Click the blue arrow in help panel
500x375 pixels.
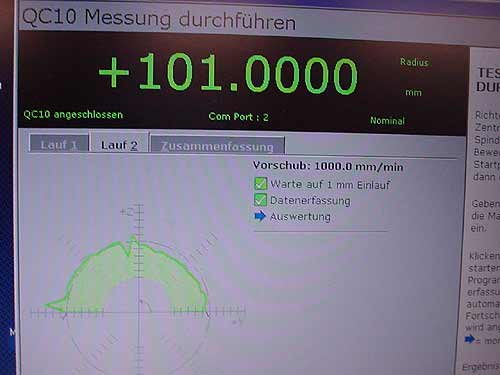pyautogui.click(x=470, y=340)
